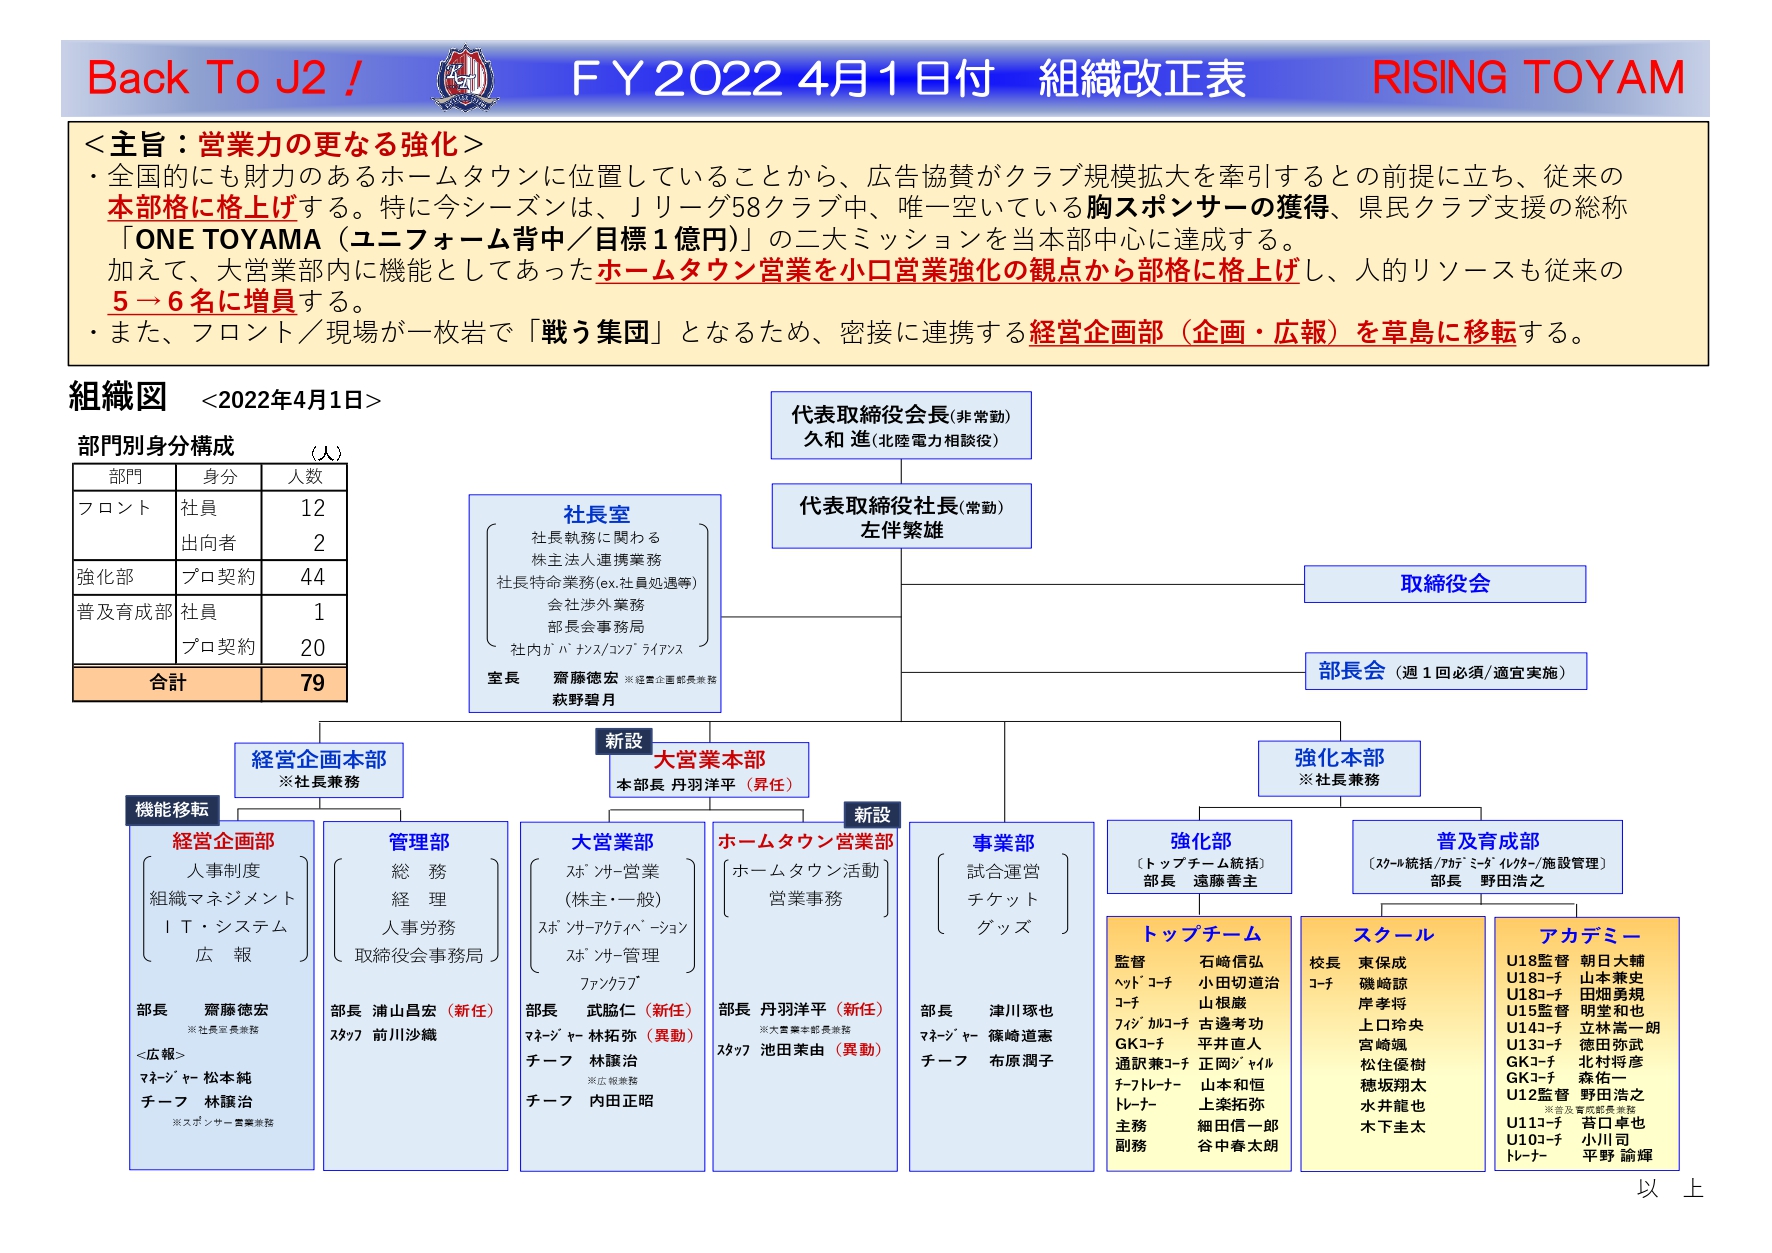
Task: Click the '主旨:営業力の更なる強化' heading
Action: pyautogui.click(x=284, y=144)
